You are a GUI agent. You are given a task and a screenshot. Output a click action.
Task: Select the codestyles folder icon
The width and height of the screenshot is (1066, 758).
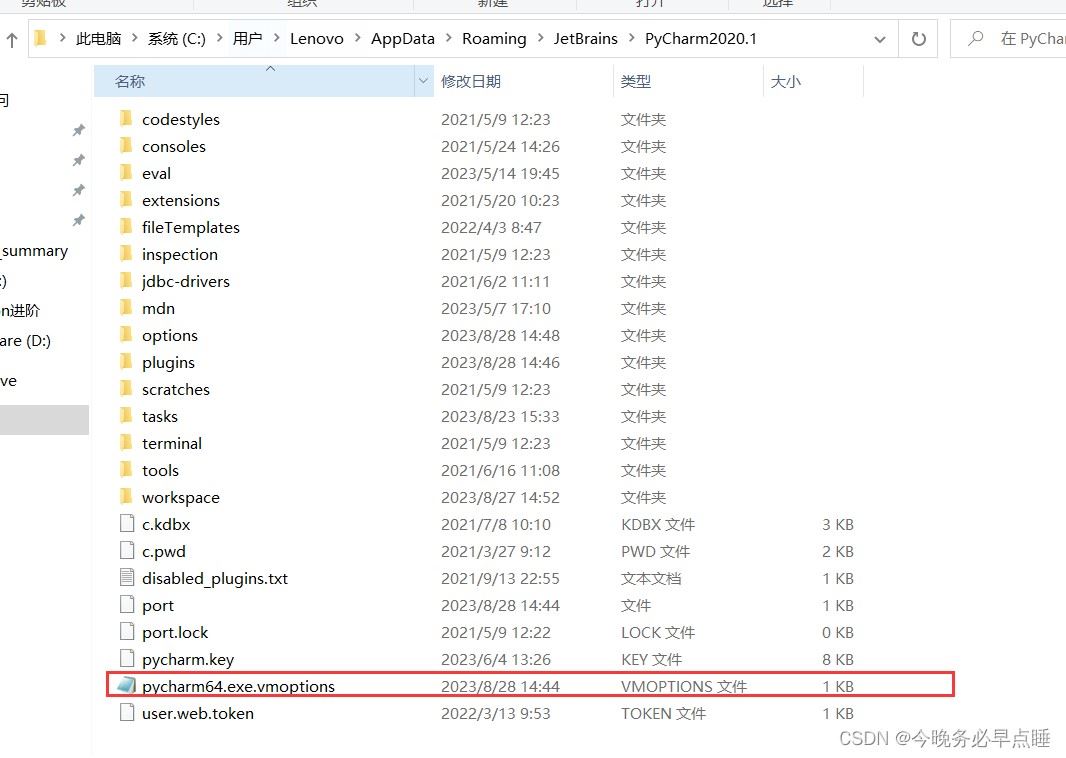pos(126,119)
